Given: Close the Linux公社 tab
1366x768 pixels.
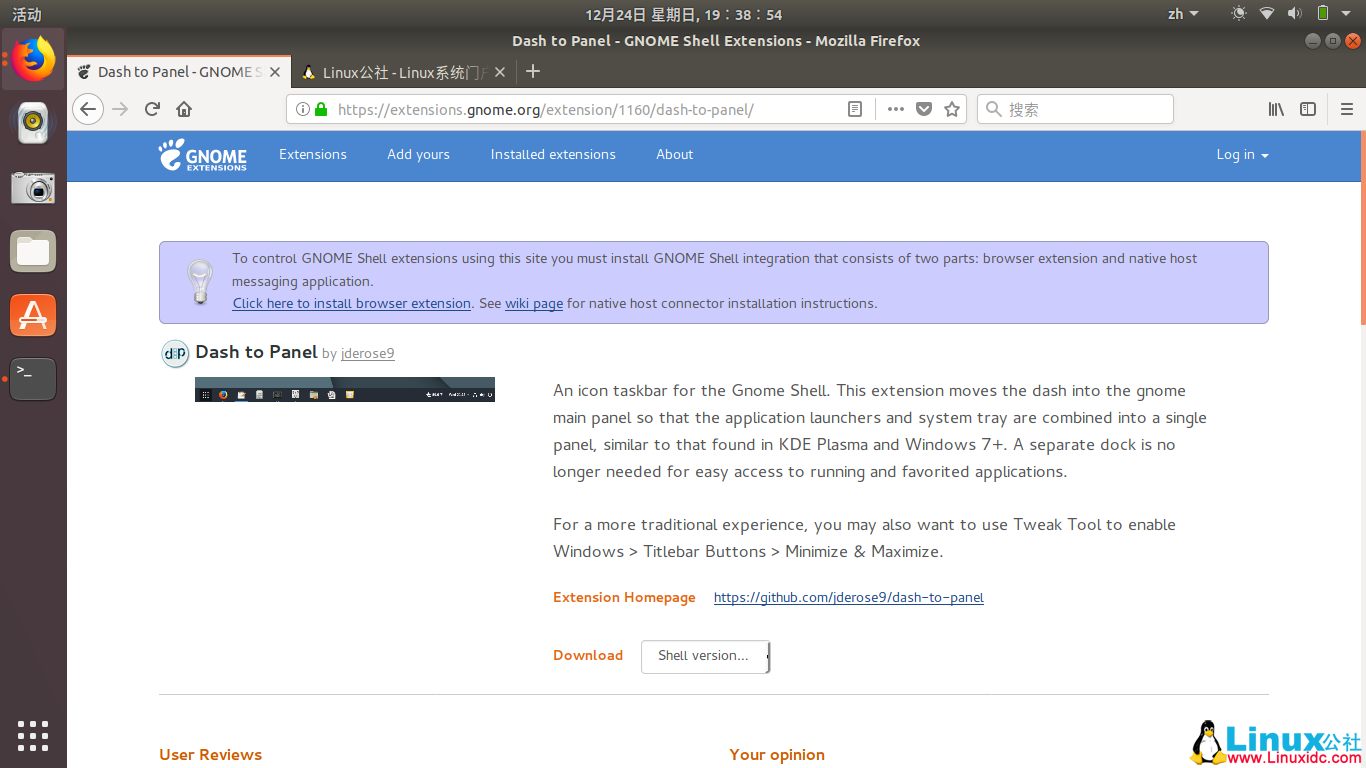Looking at the screenshot, I should tap(501, 72).
